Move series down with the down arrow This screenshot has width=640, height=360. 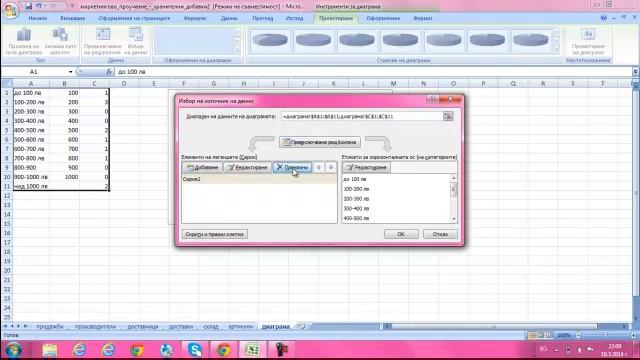[331, 167]
